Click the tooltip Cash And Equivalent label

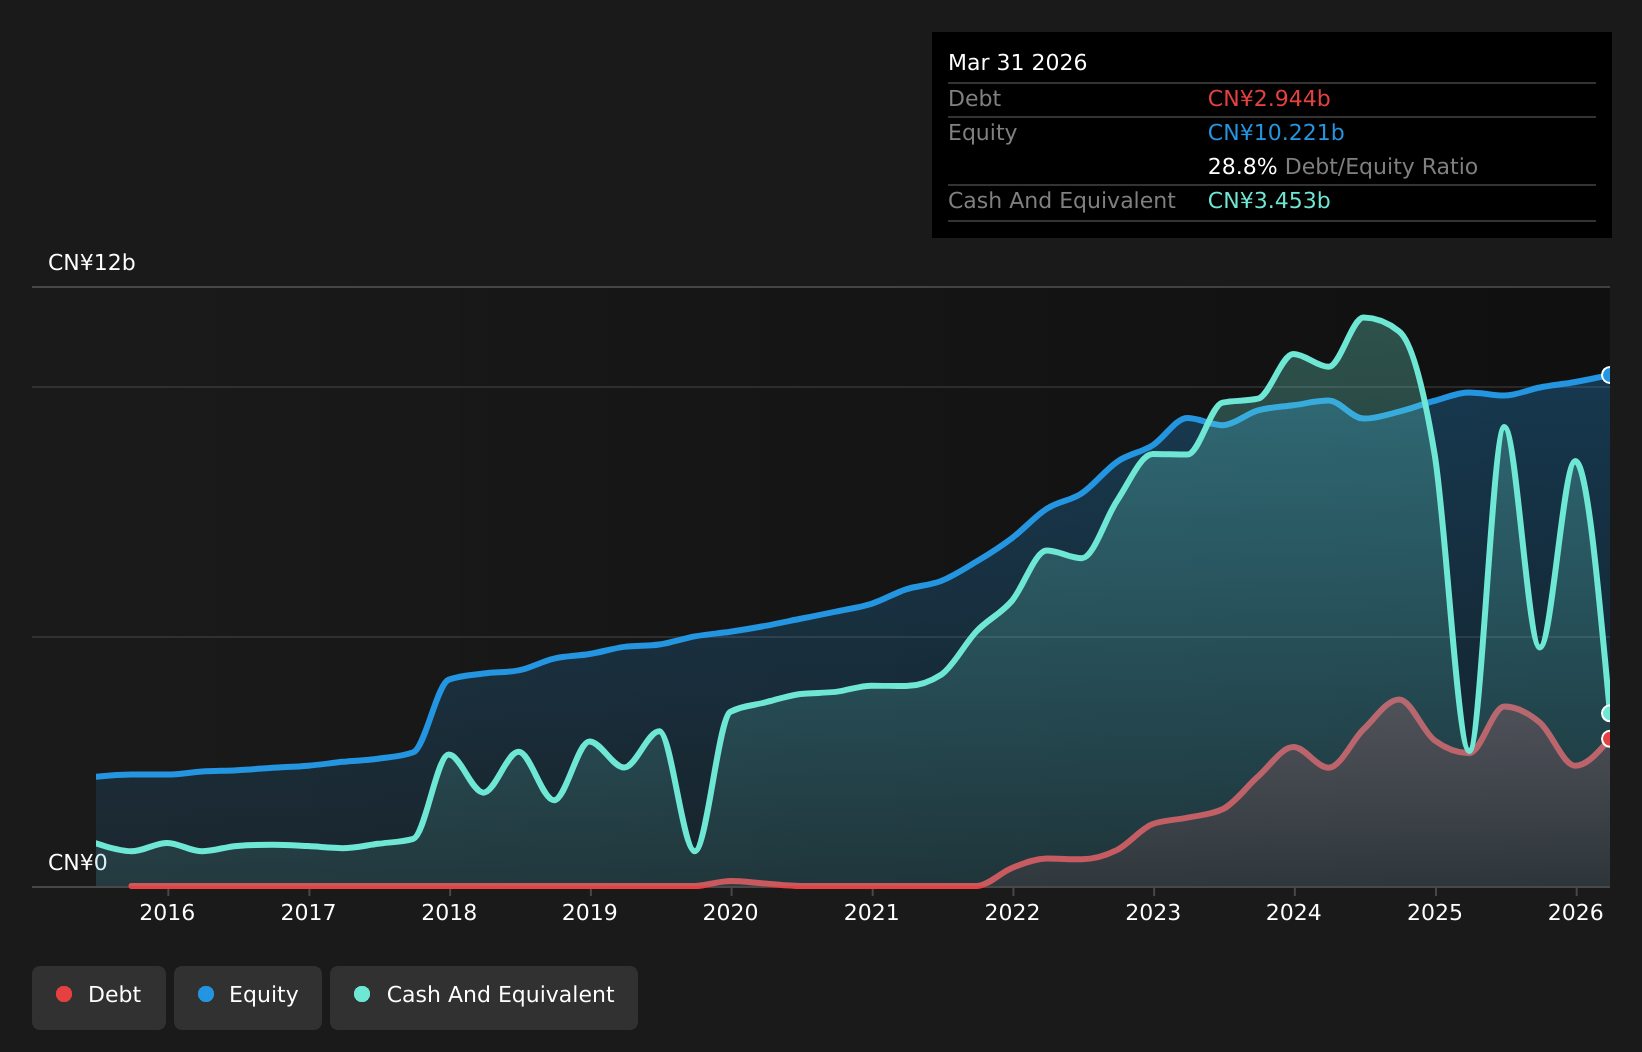pyautogui.click(x=1062, y=201)
